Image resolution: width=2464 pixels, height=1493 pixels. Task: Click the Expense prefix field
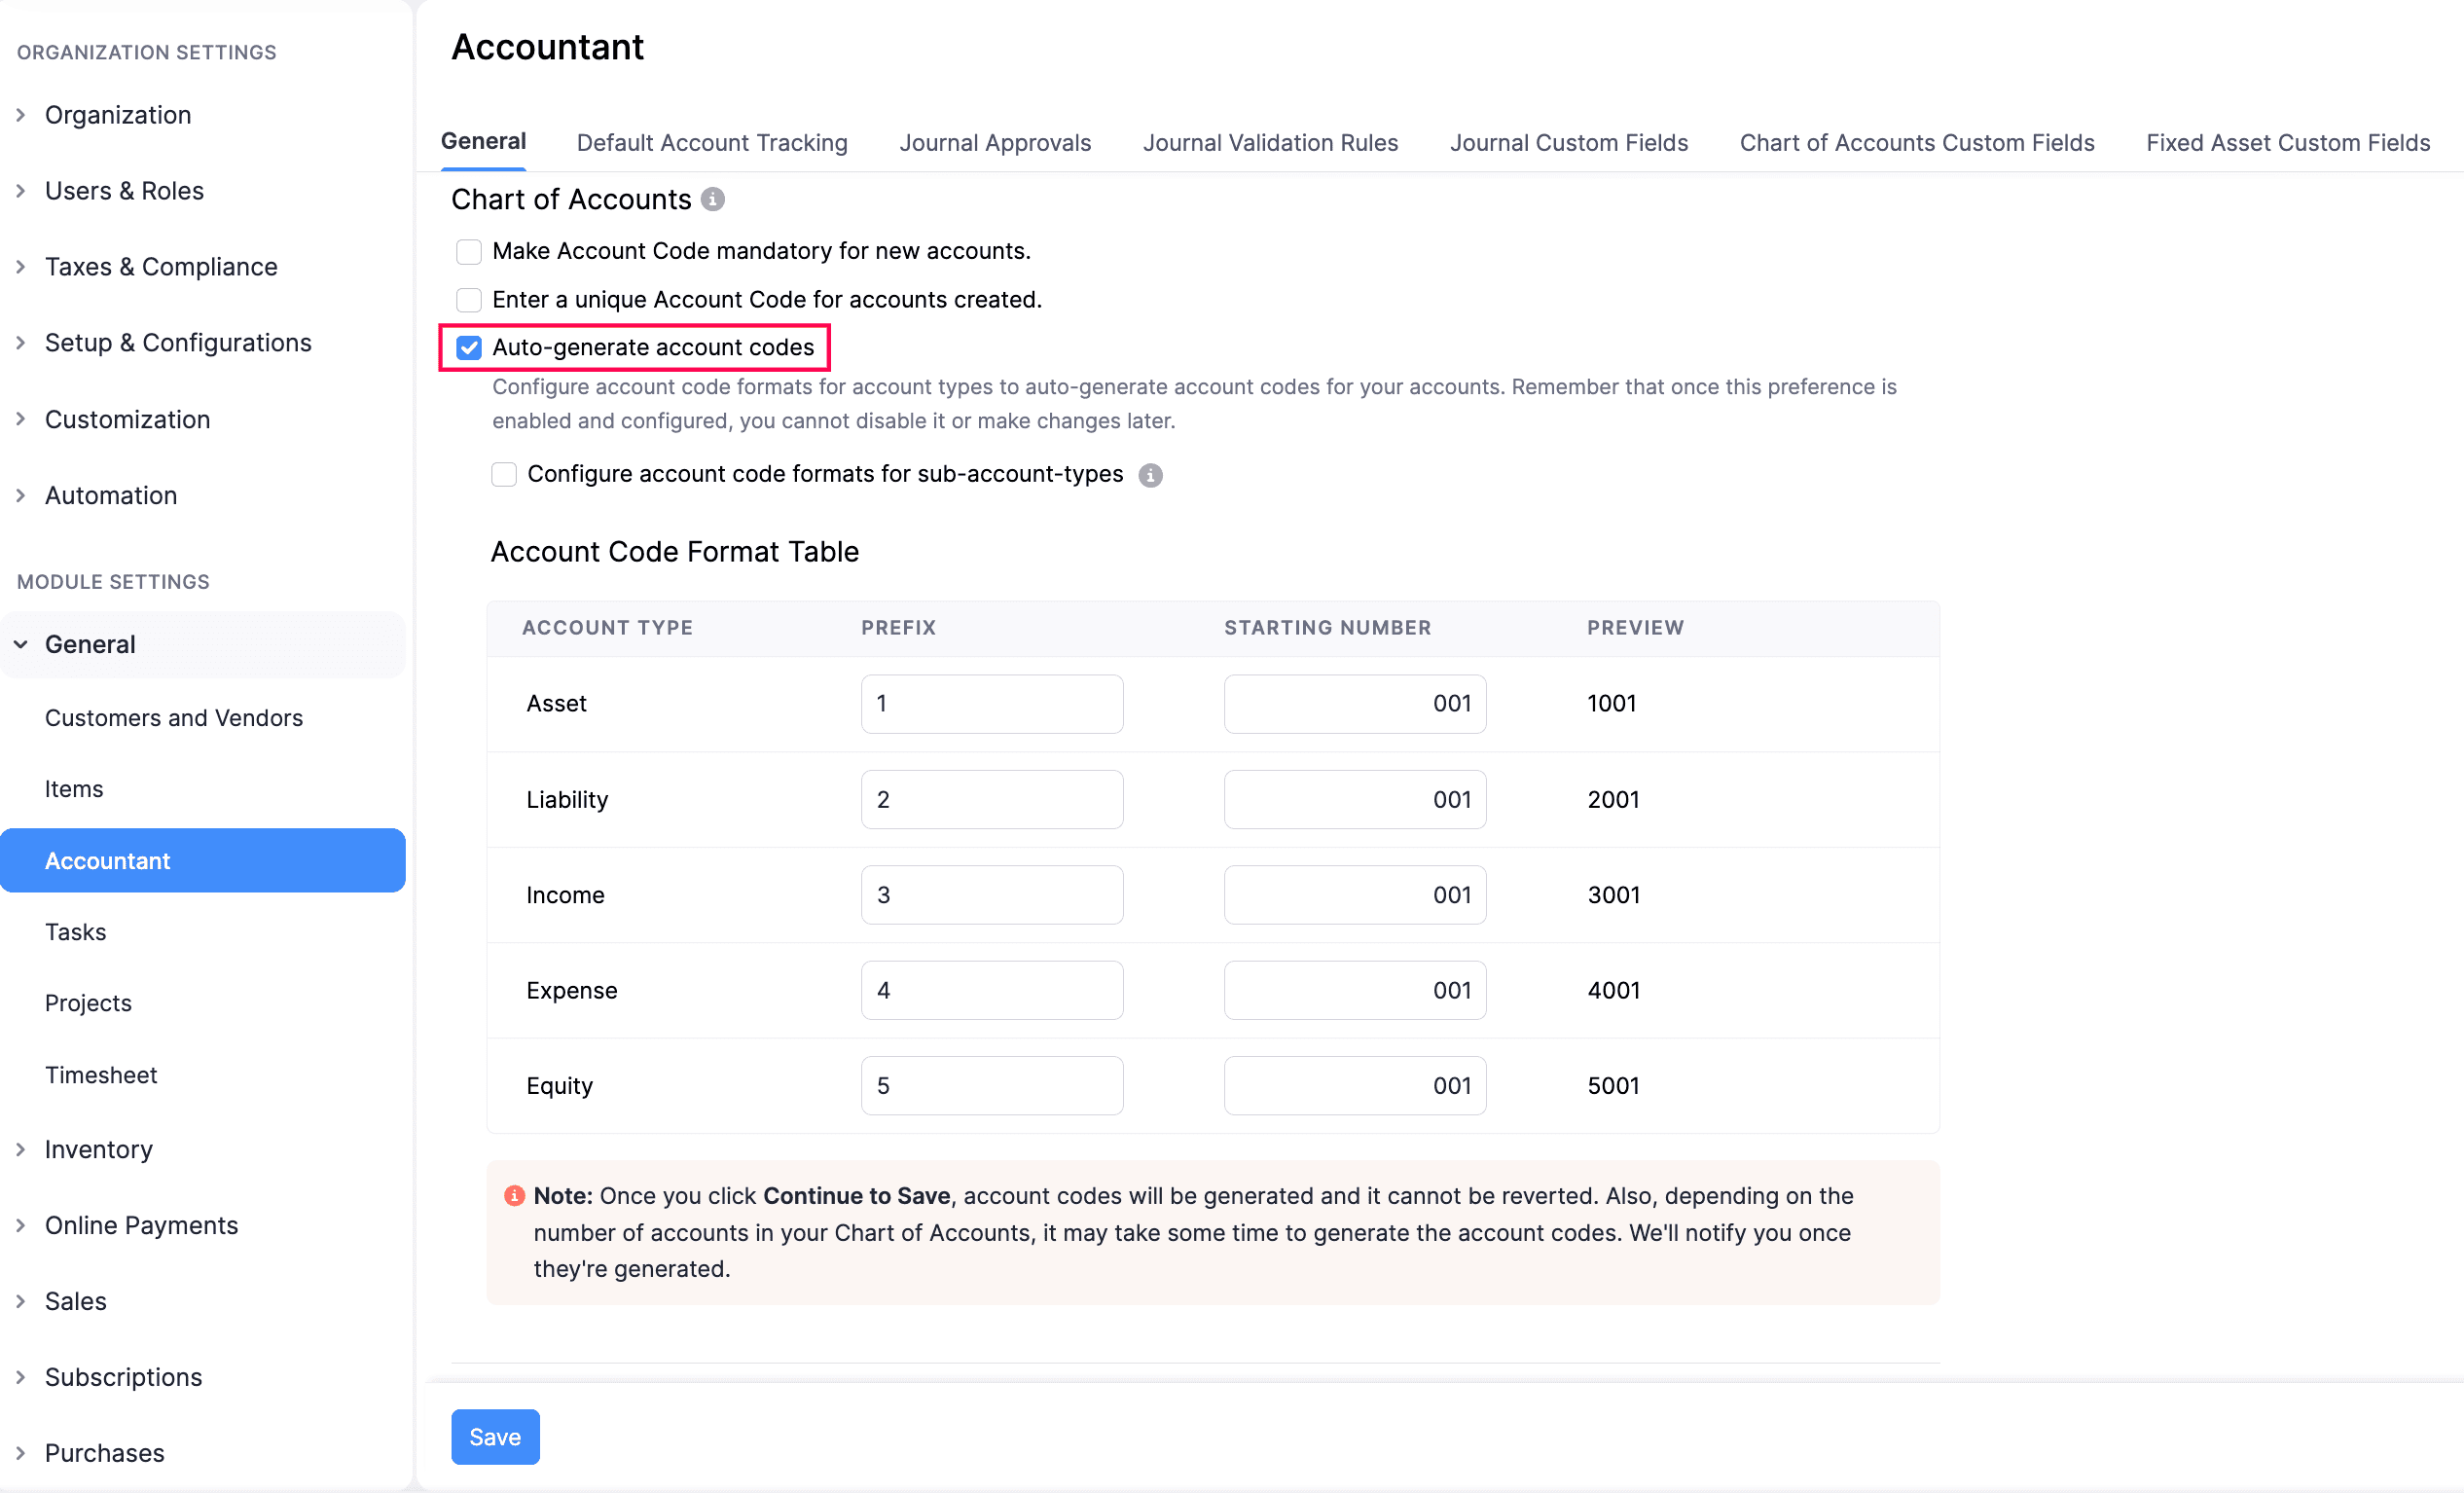click(992, 991)
